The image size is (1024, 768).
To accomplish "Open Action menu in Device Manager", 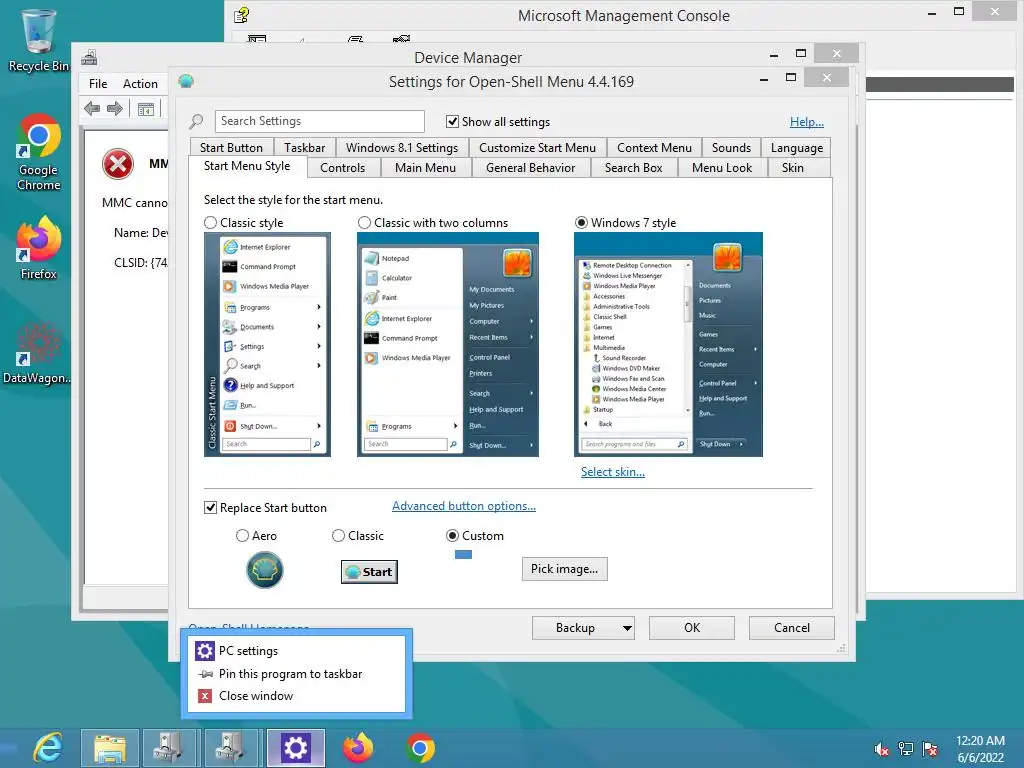I will click(x=140, y=84).
